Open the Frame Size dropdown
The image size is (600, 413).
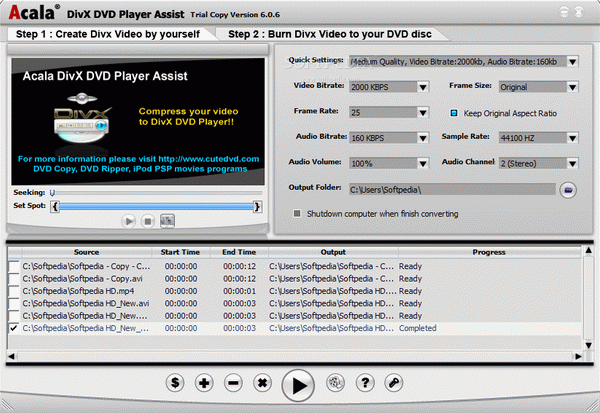tap(572, 87)
